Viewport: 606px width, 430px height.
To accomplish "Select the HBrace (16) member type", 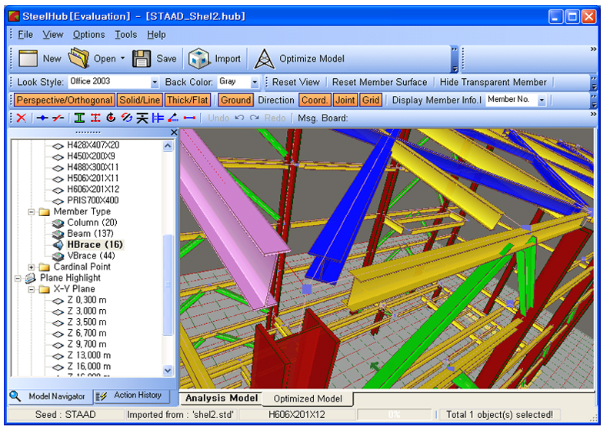I will pos(94,244).
